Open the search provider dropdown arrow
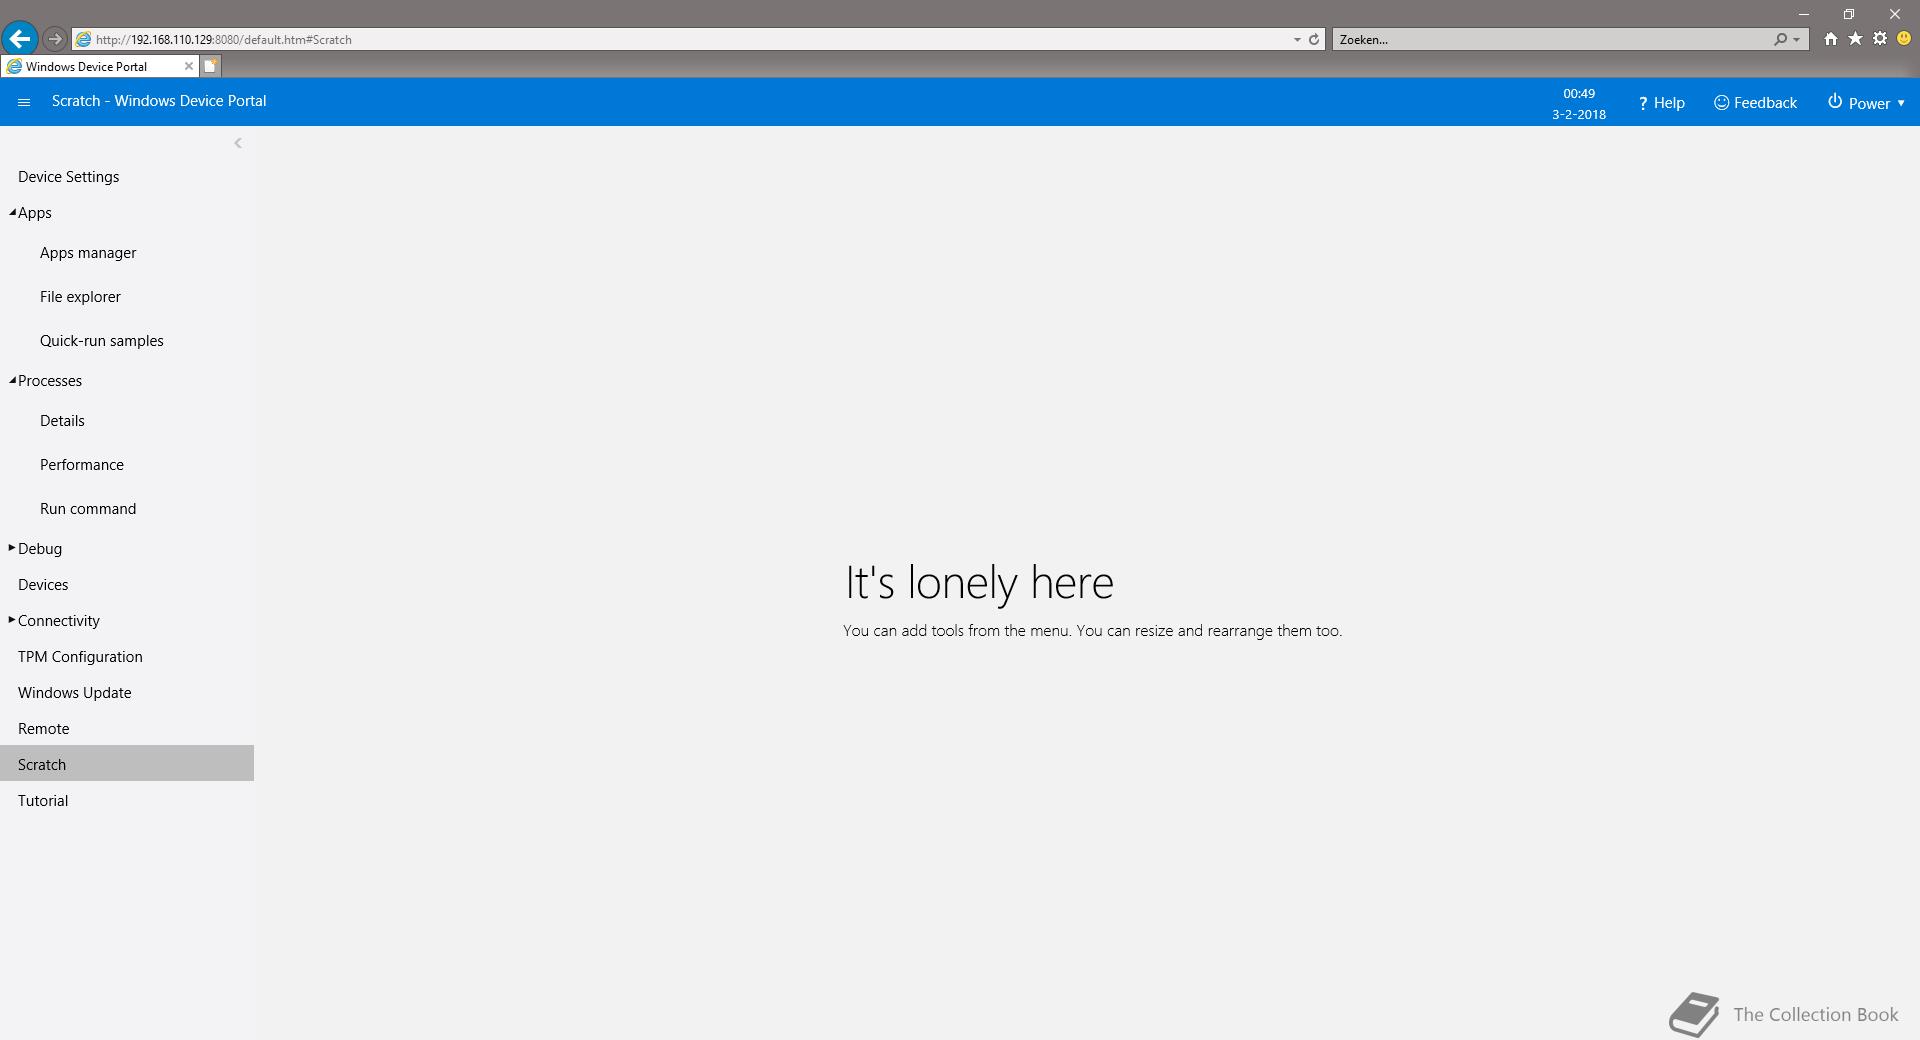 [1797, 40]
